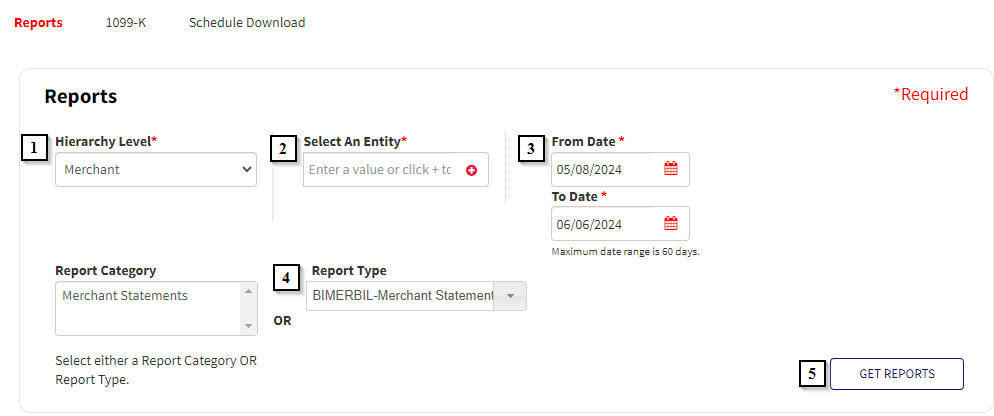The width and height of the screenshot is (994, 416).
Task: Click the GET REPORTS button
Action: tap(897, 374)
